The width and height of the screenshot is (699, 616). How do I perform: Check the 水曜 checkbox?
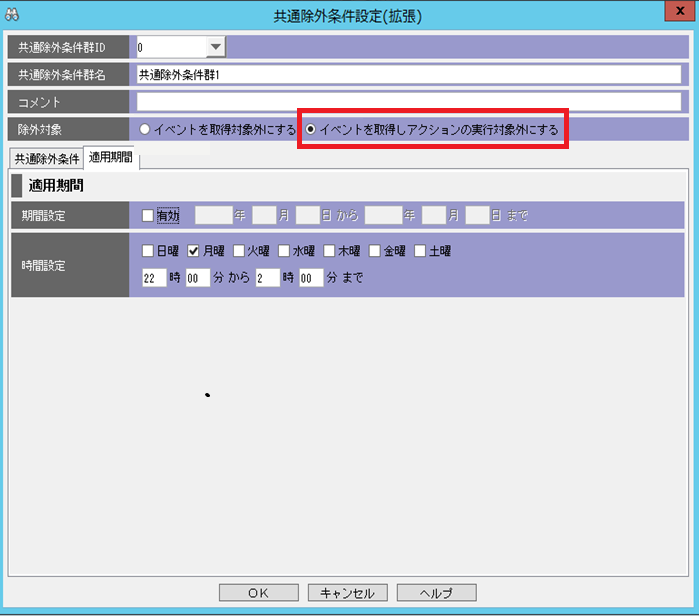pos(284,251)
